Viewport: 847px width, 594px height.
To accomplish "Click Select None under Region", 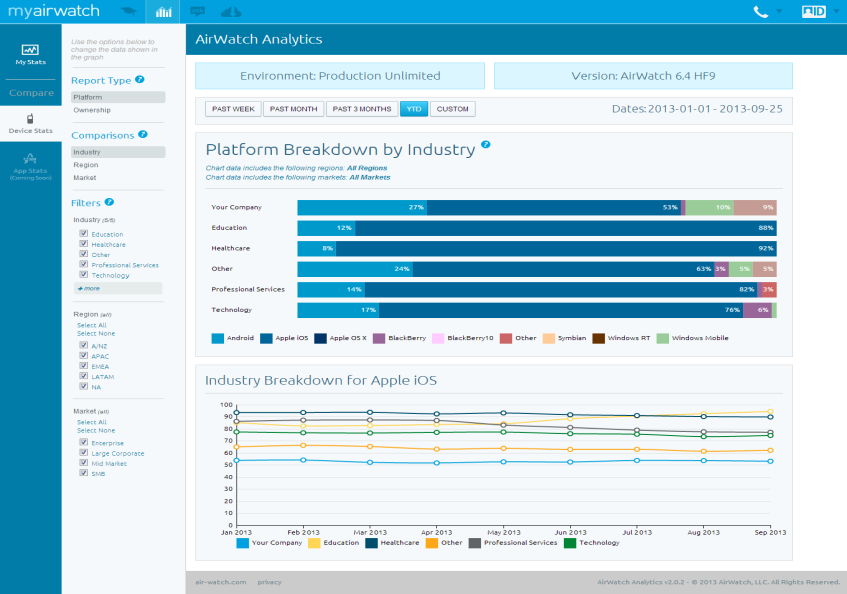I will click(96, 334).
